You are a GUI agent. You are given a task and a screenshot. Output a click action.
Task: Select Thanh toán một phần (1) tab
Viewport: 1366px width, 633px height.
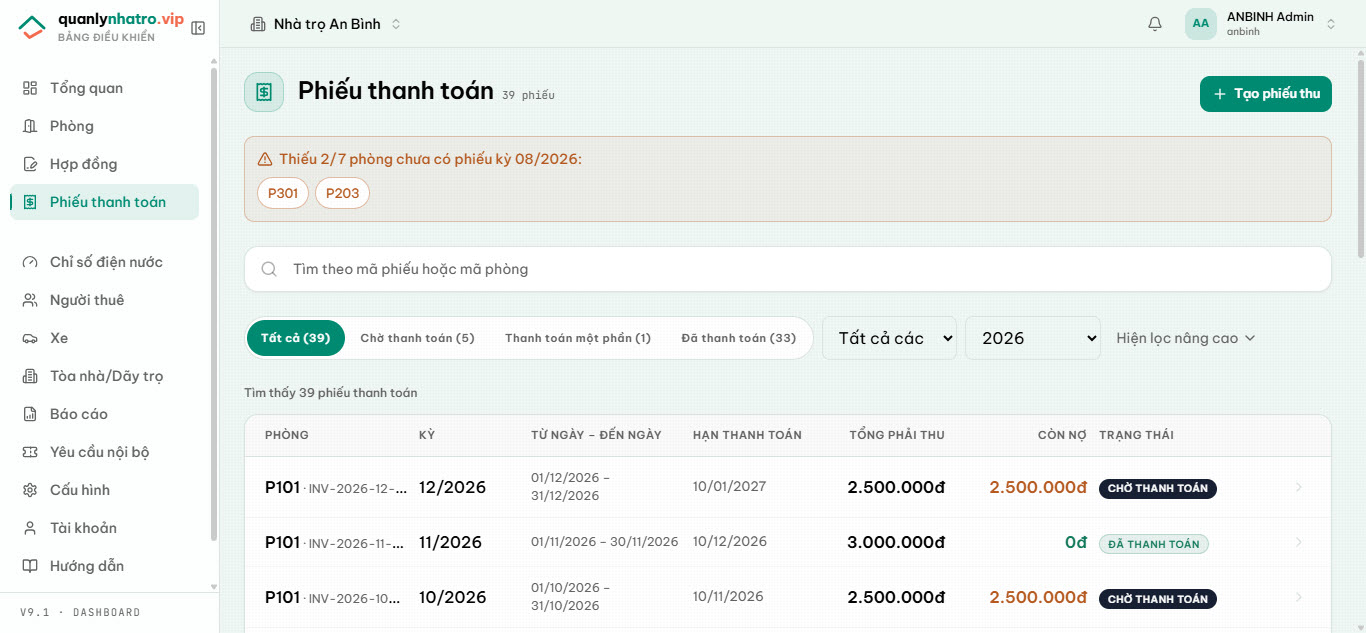[x=578, y=338]
